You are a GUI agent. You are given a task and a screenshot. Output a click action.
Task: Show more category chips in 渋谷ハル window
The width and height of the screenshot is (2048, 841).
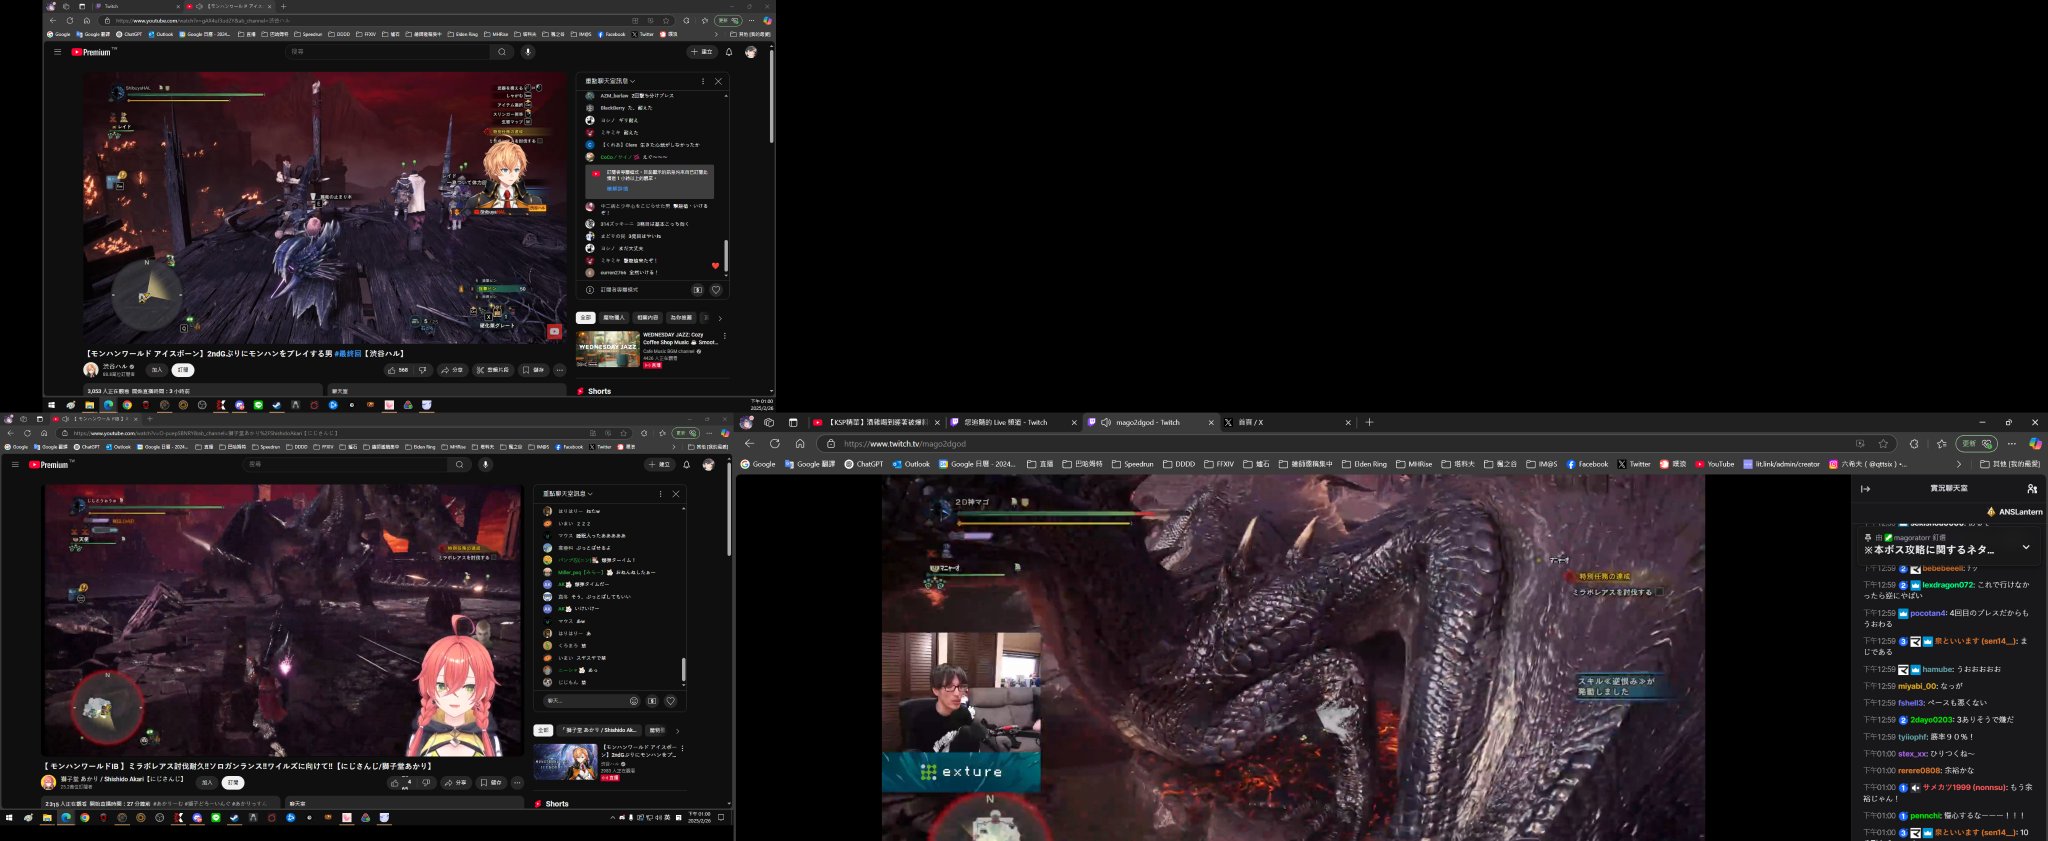[720, 318]
